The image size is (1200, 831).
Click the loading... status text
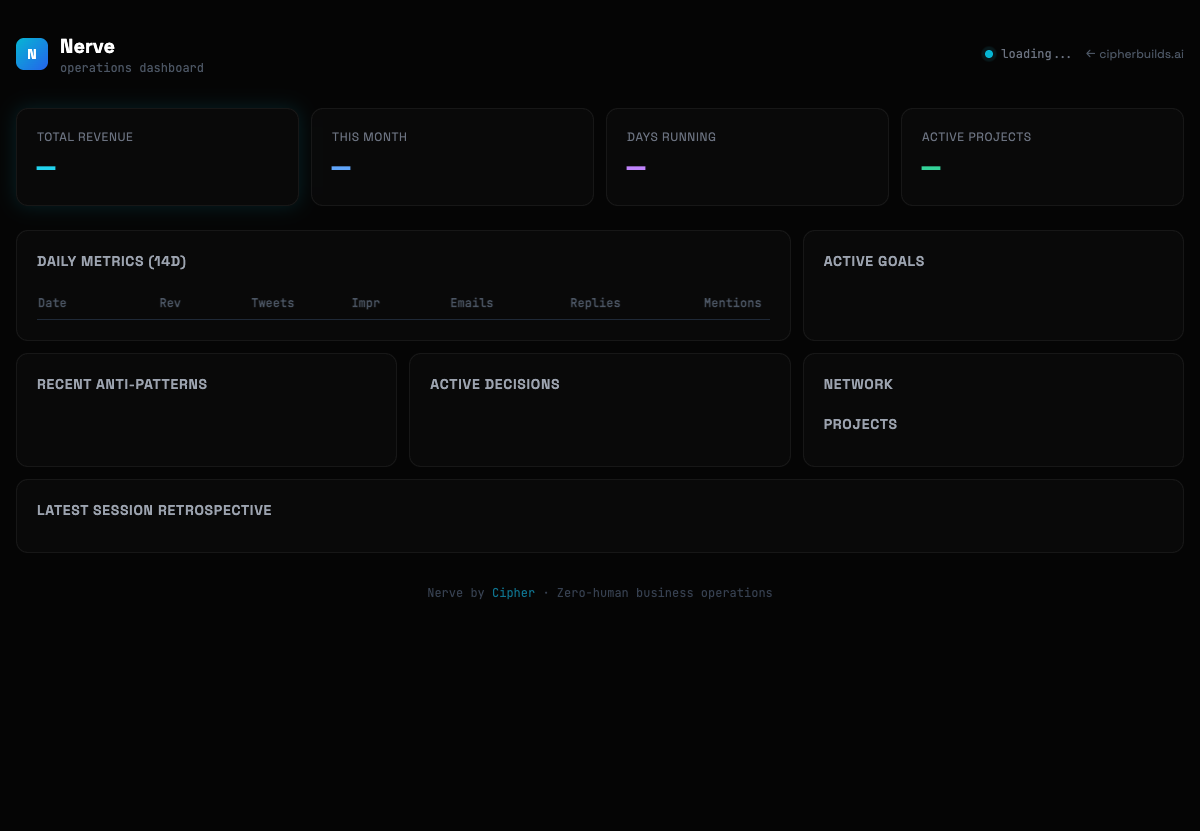tap(1036, 54)
